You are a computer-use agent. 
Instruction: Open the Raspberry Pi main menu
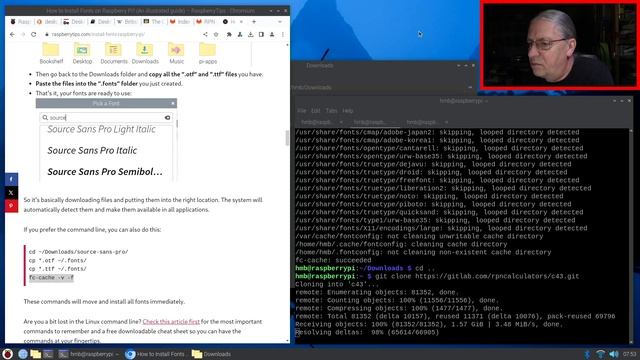(7, 354)
